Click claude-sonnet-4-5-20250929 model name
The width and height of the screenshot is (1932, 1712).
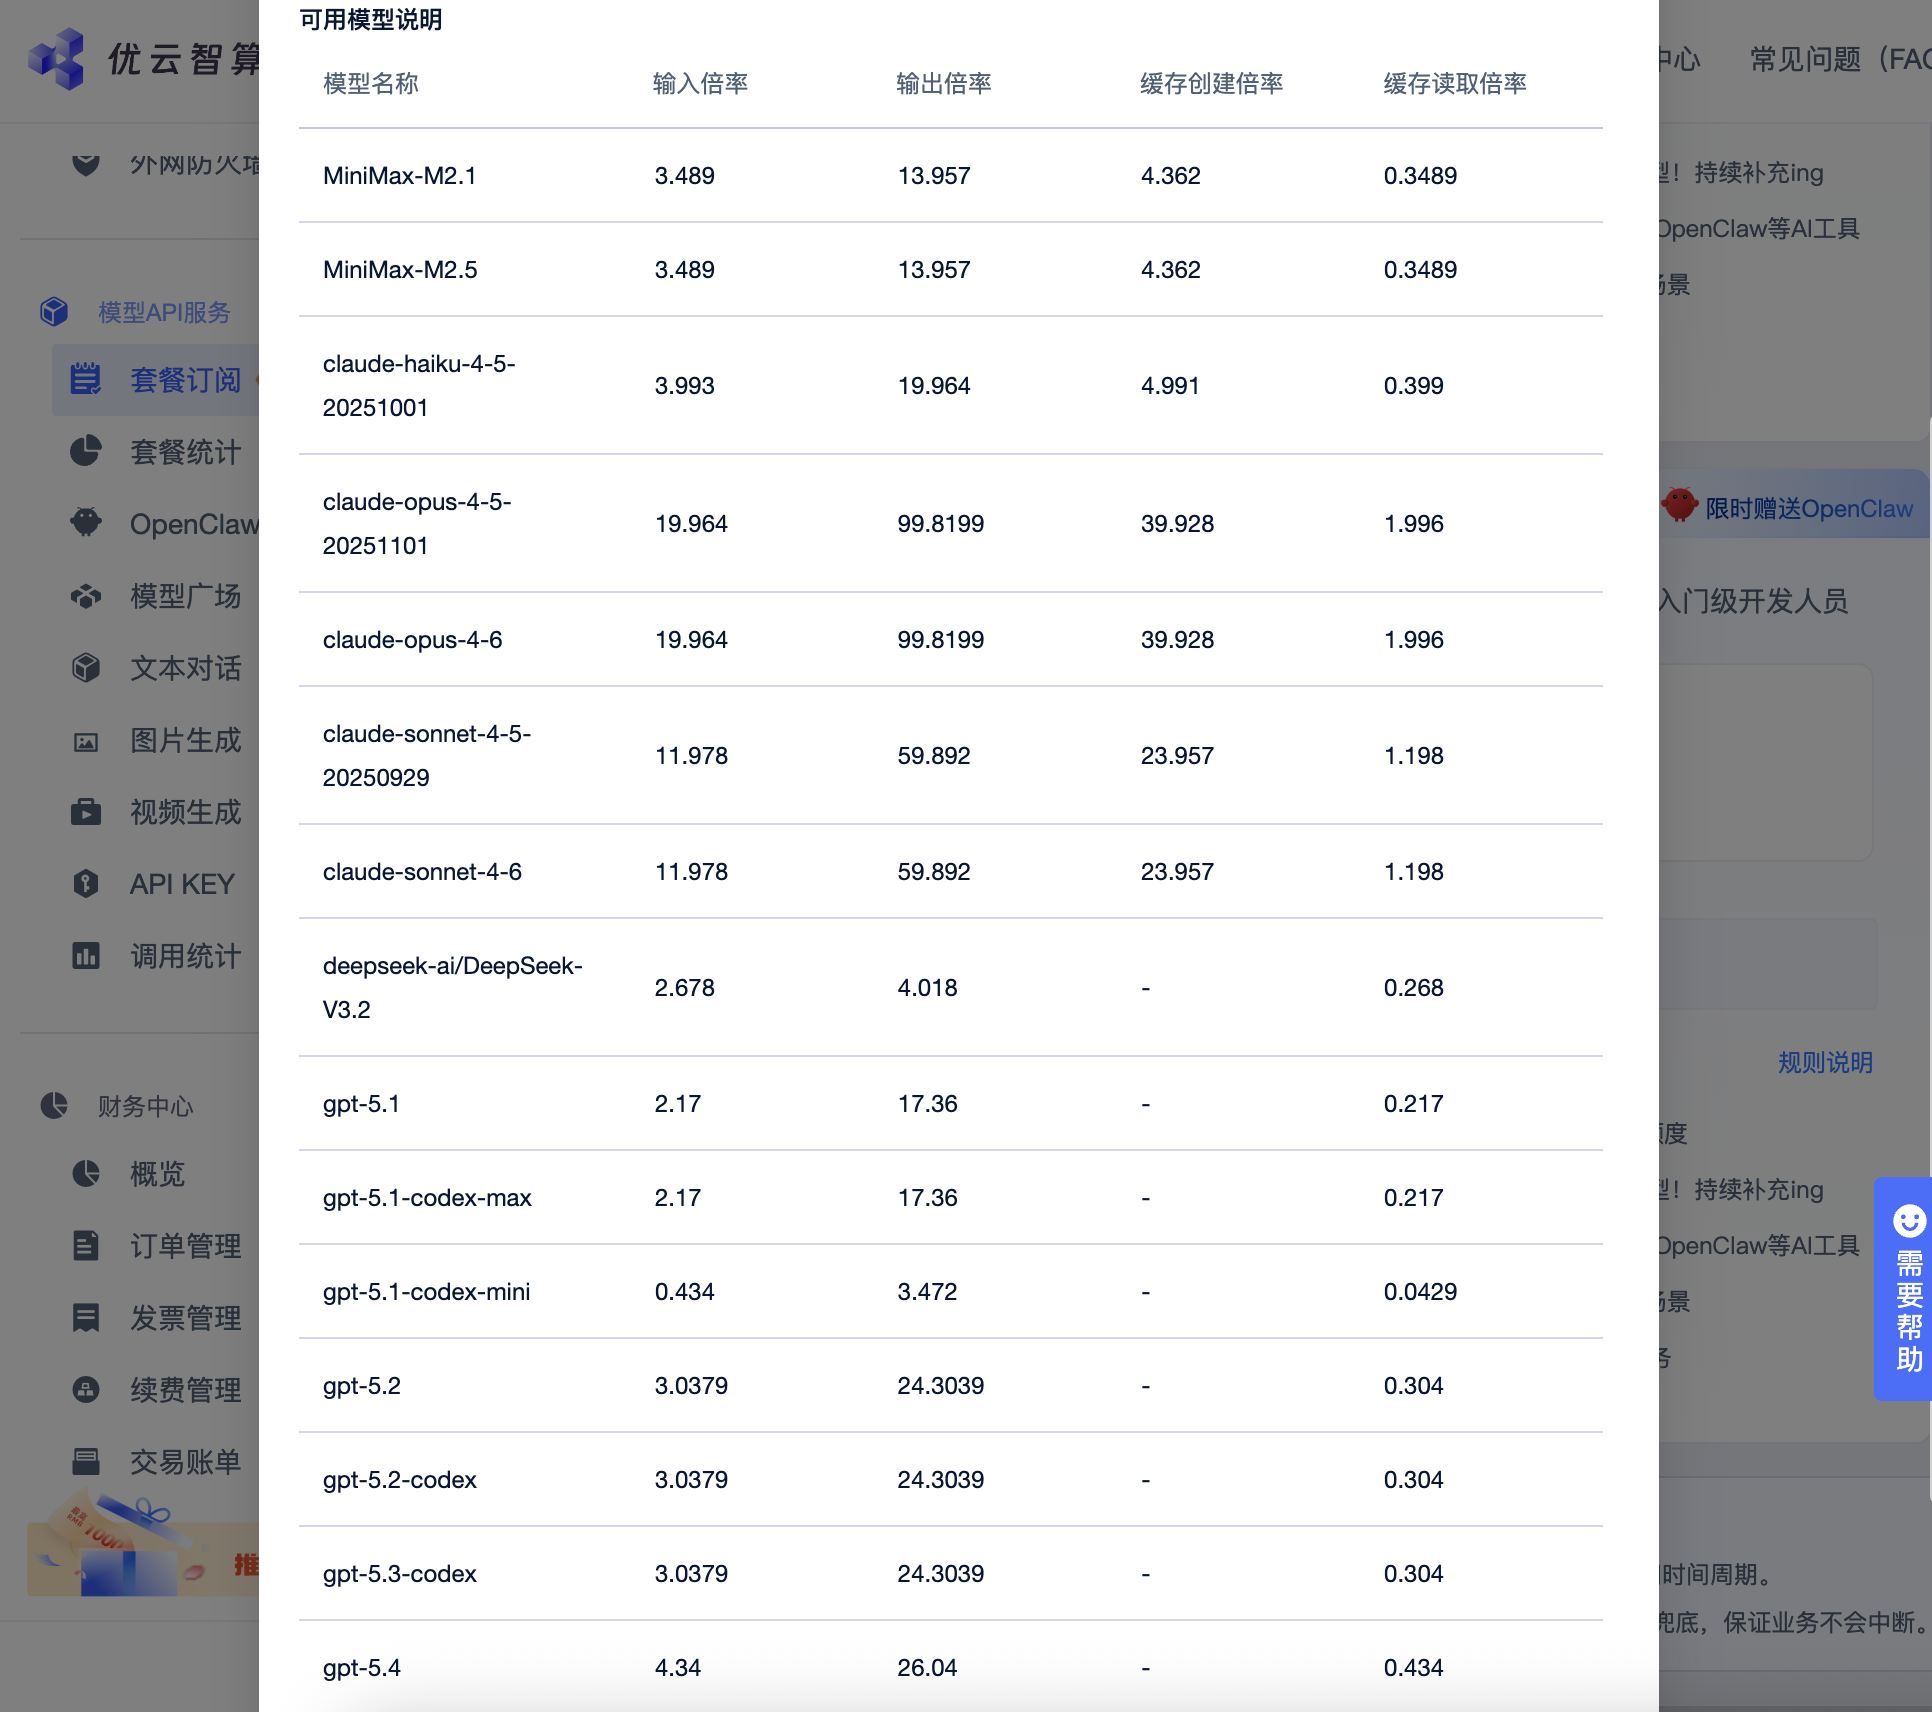427,756
